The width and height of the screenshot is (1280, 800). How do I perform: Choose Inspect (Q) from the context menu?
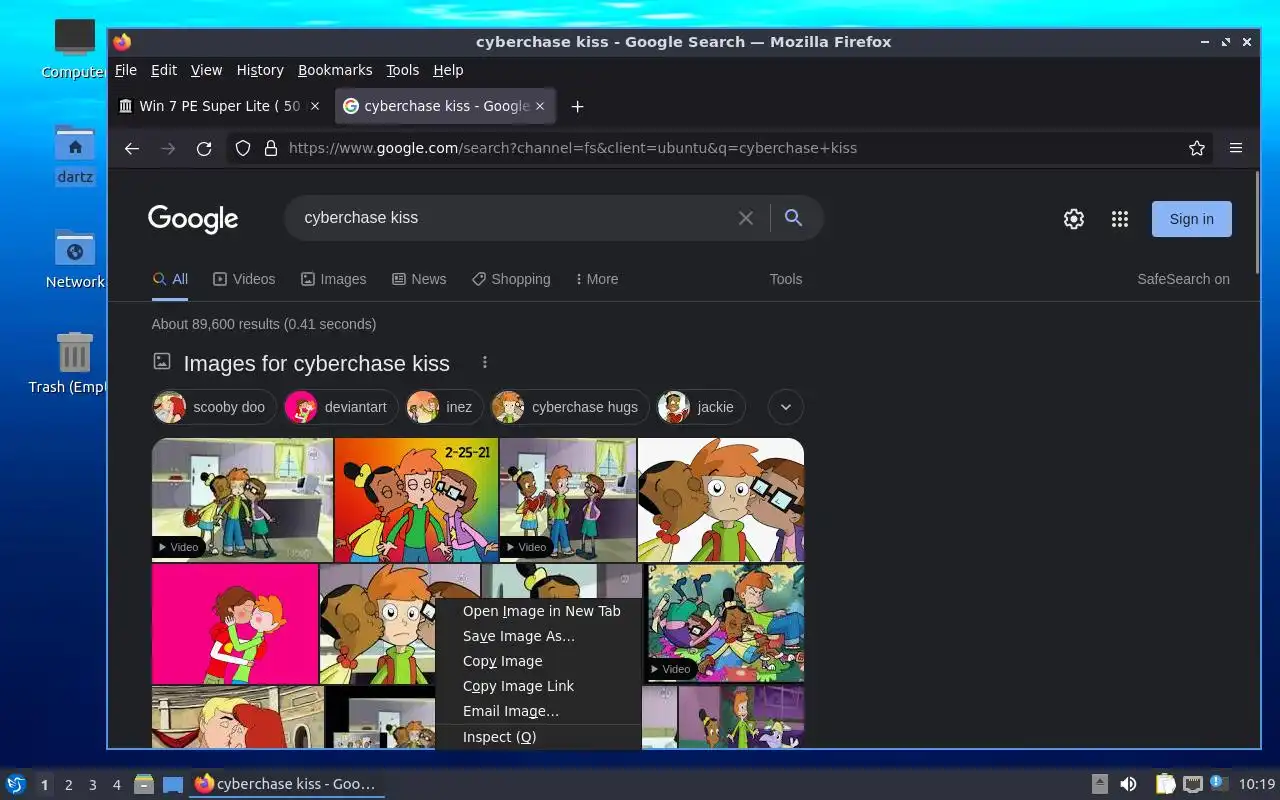pos(538,737)
